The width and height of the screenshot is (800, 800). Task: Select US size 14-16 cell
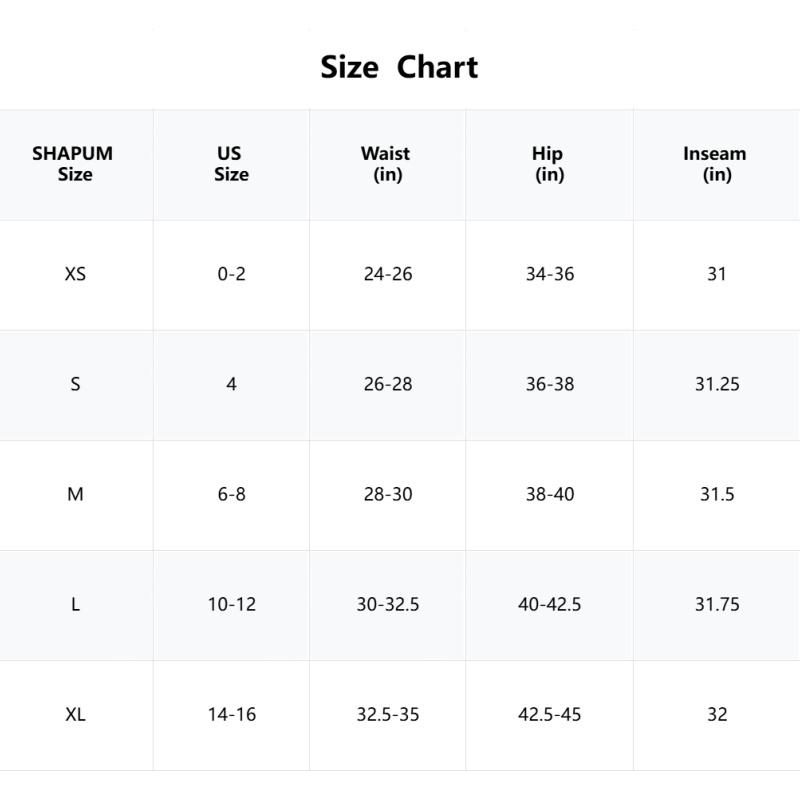point(232,714)
